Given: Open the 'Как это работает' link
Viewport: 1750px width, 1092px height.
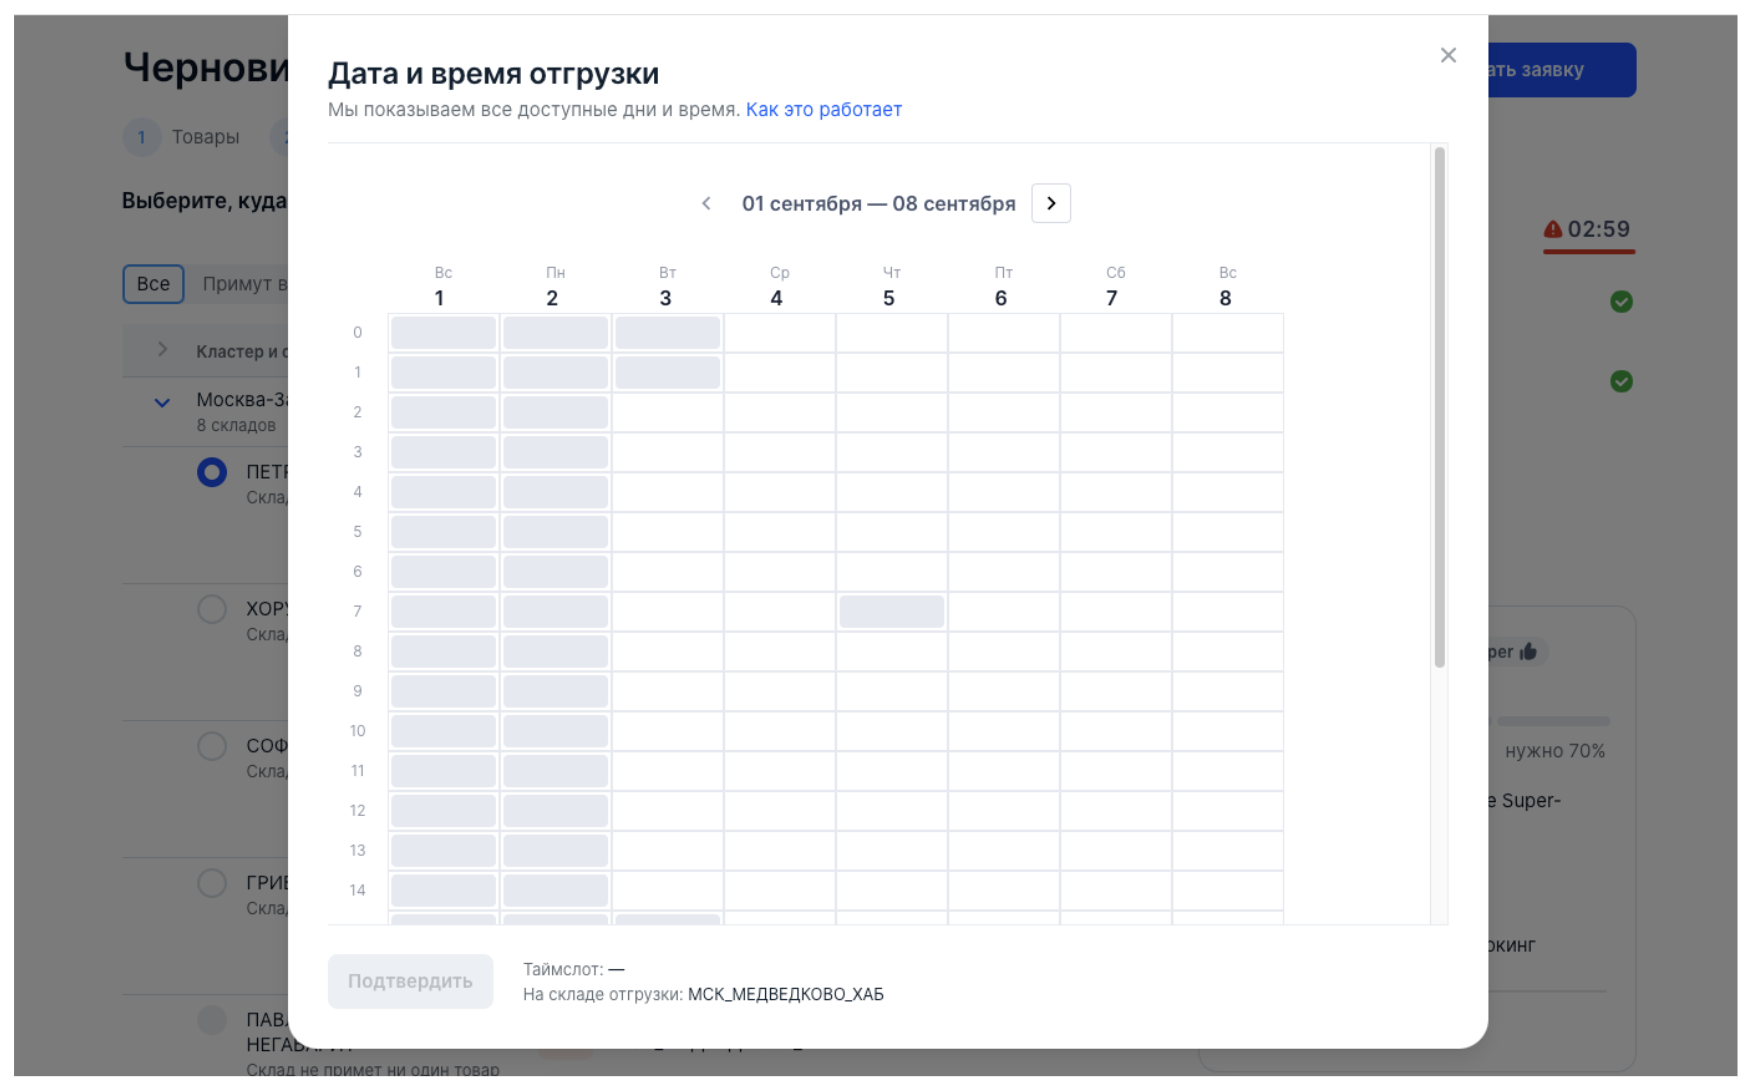Looking at the screenshot, I should tap(824, 110).
